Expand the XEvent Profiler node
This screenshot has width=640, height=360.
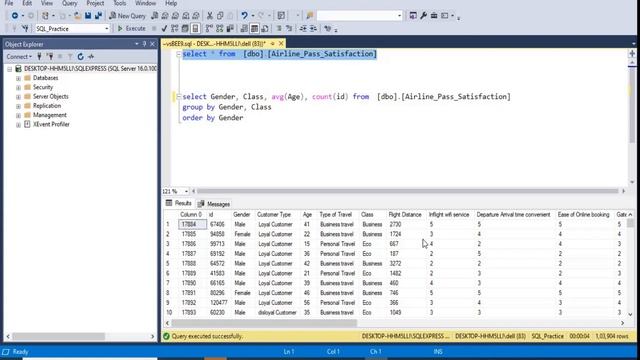point(18,125)
